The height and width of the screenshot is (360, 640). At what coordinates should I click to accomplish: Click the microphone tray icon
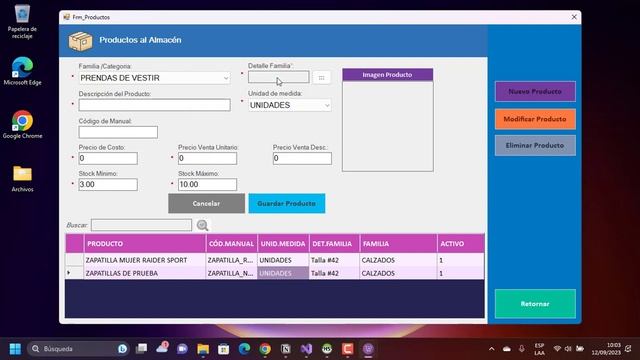522,349
